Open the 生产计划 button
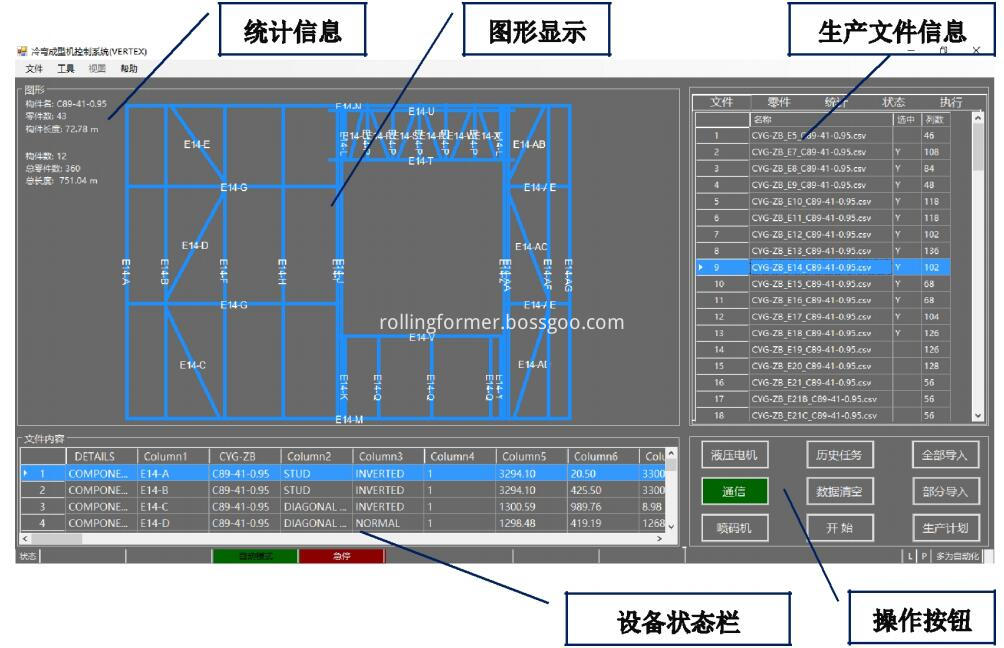Image resolution: width=1004 pixels, height=648 pixels. click(944, 528)
